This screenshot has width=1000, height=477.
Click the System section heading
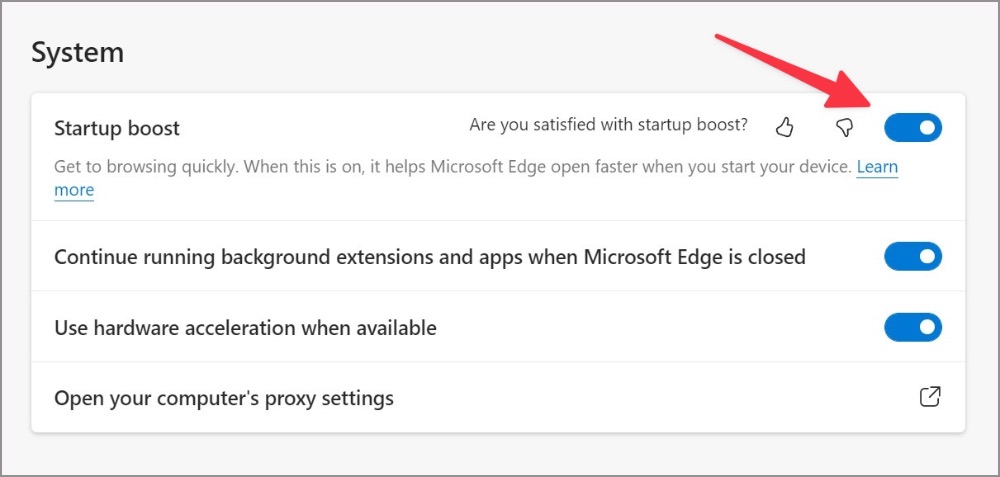click(x=78, y=52)
